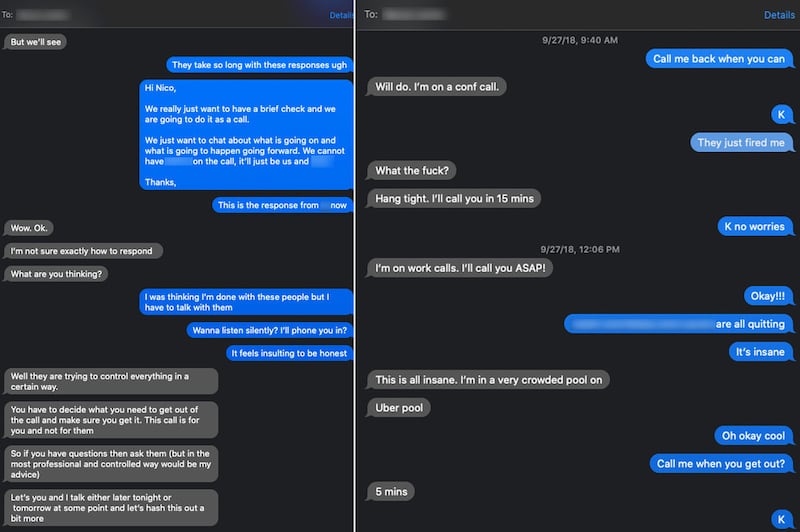The height and width of the screenshot is (532, 800).
Task: Click the 'Call me back when you can' bubble
Action: [719, 59]
